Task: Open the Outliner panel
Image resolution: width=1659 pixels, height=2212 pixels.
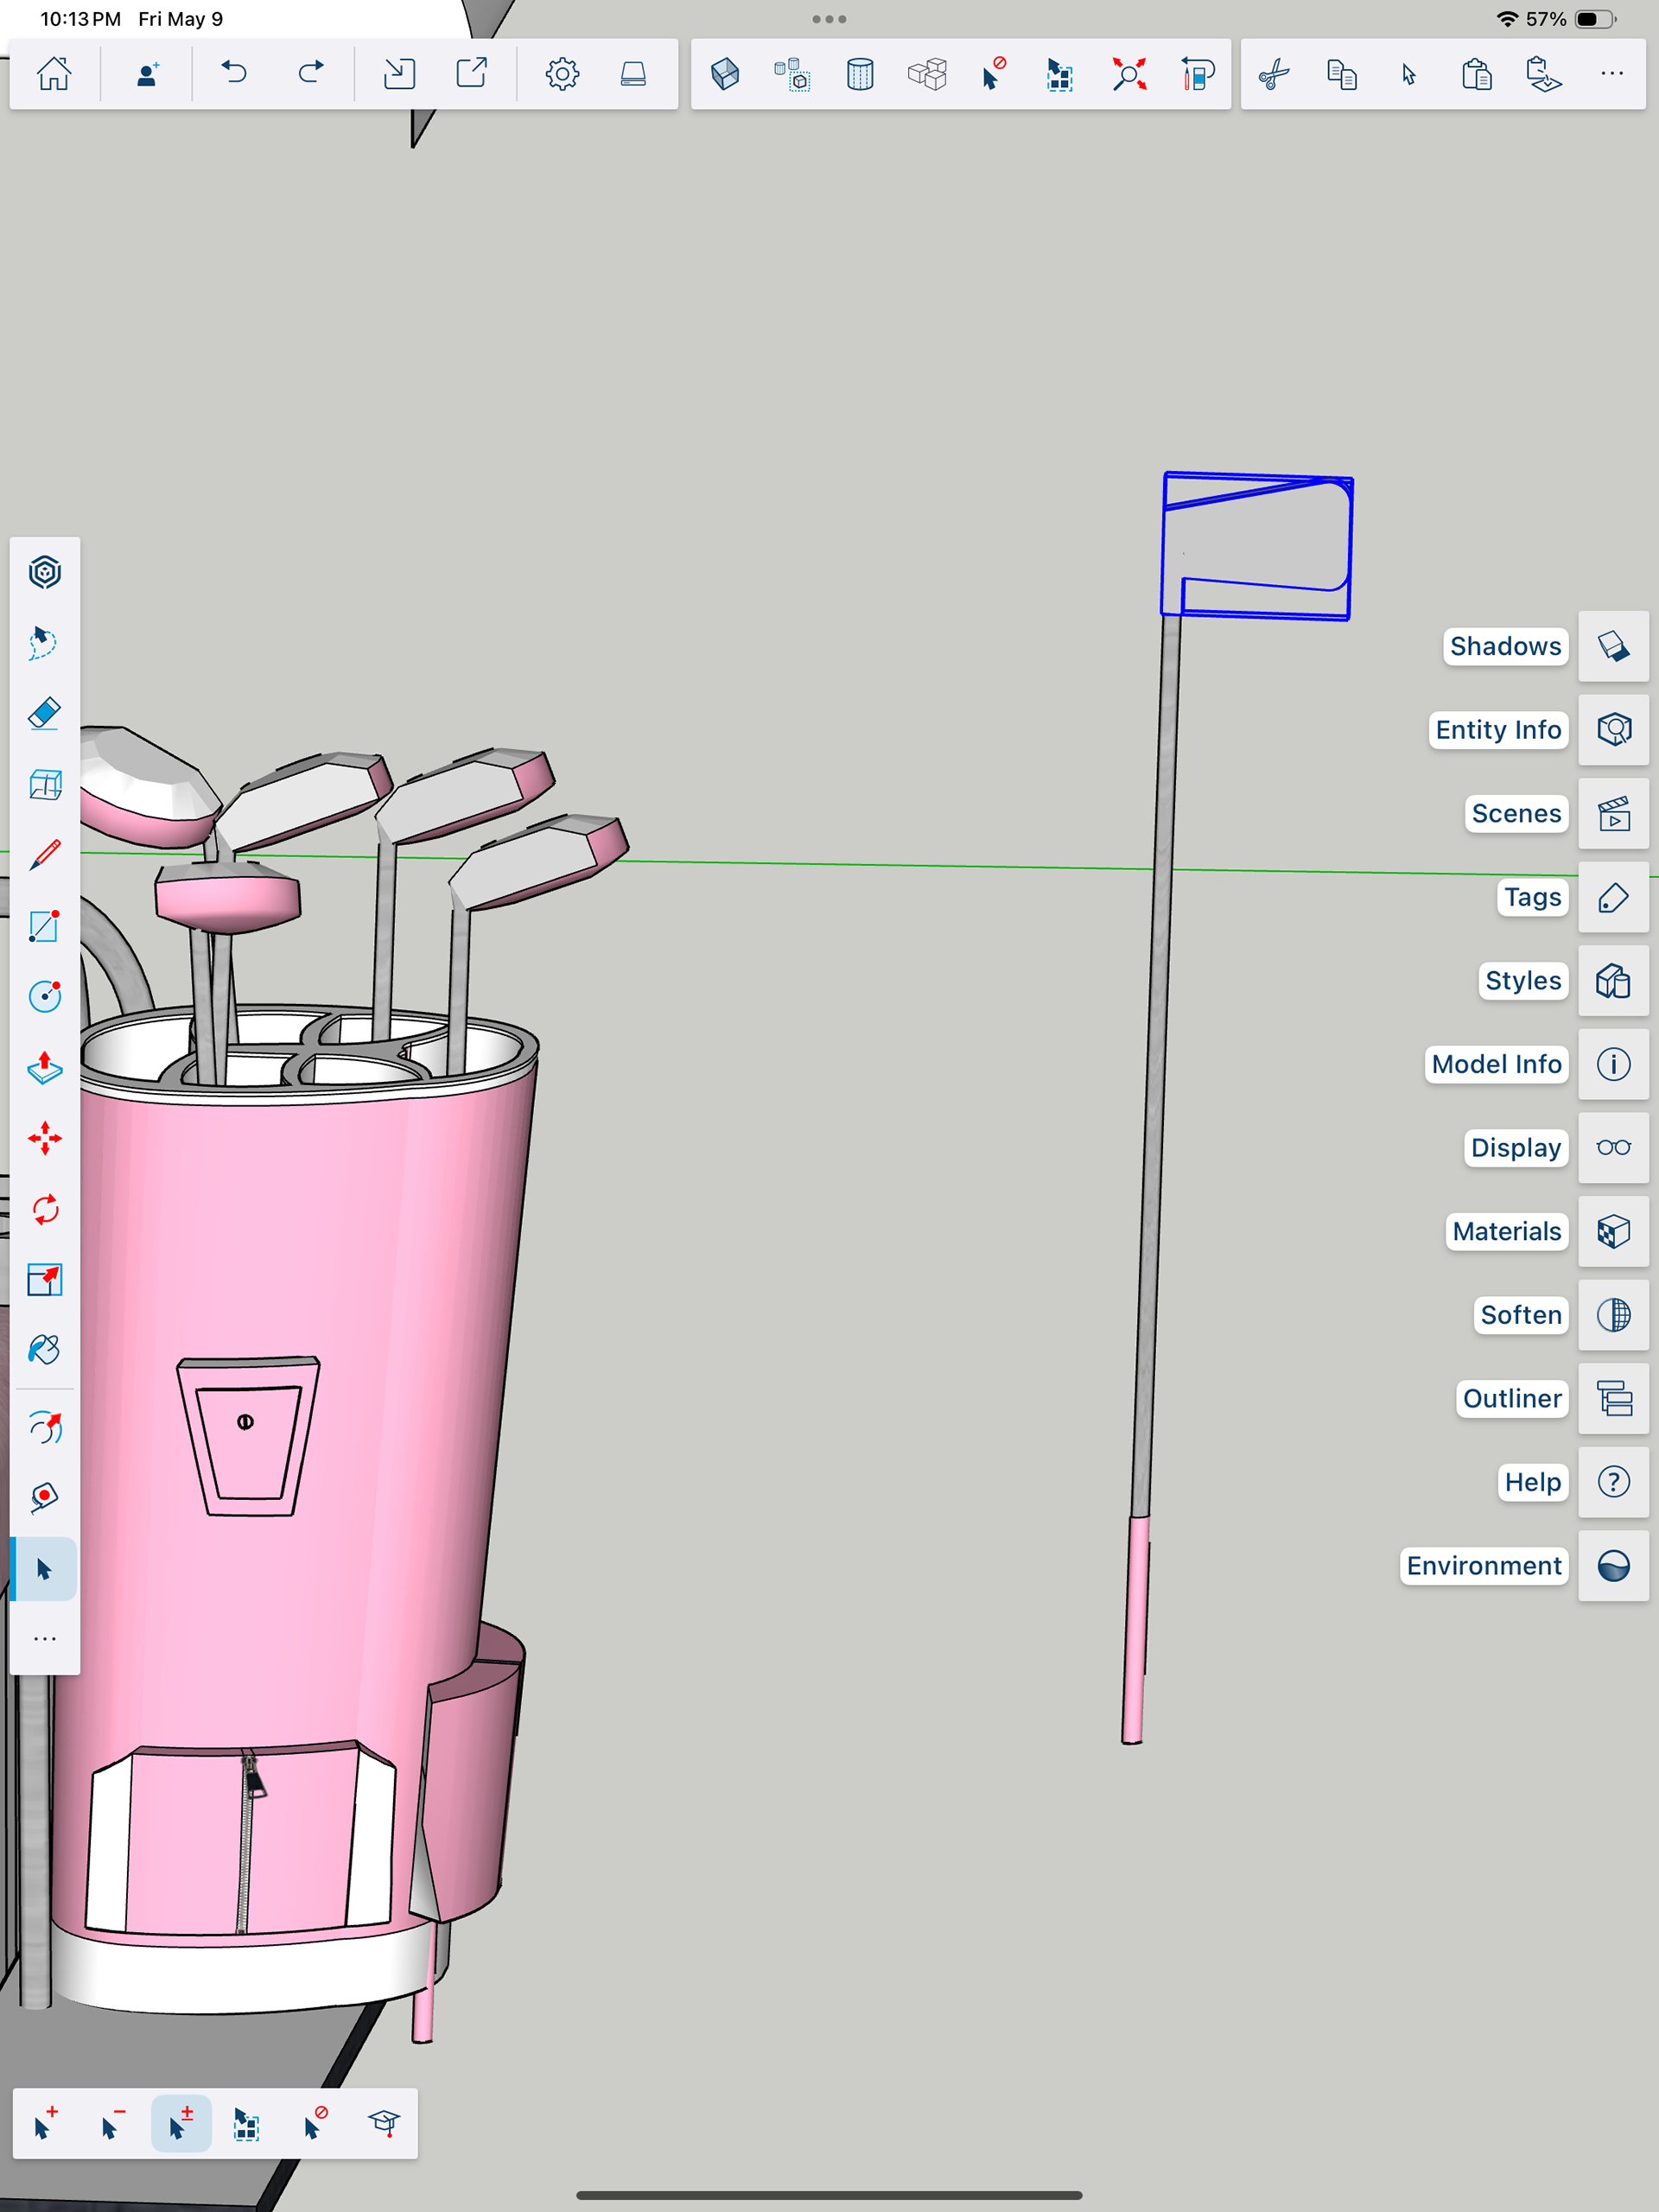Action: click(x=1613, y=1398)
